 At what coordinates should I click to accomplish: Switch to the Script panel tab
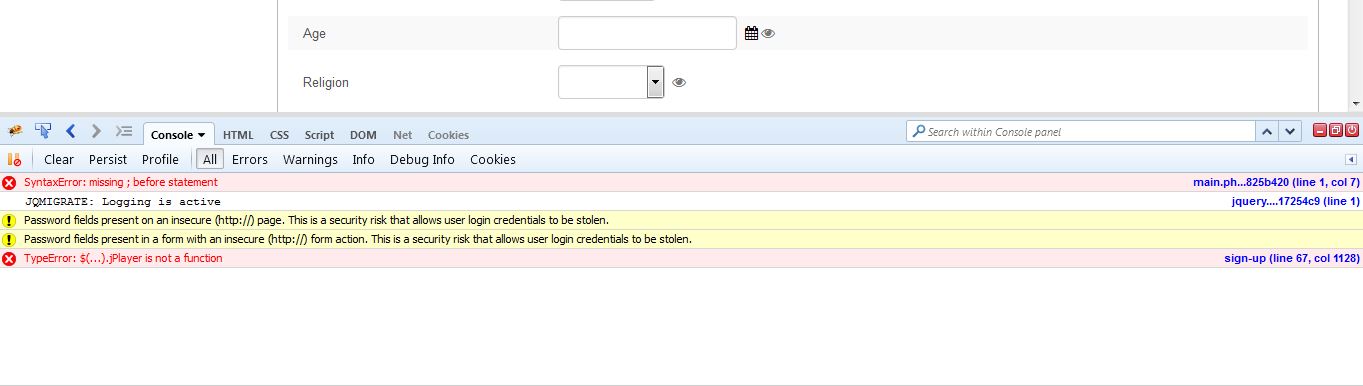tap(320, 135)
